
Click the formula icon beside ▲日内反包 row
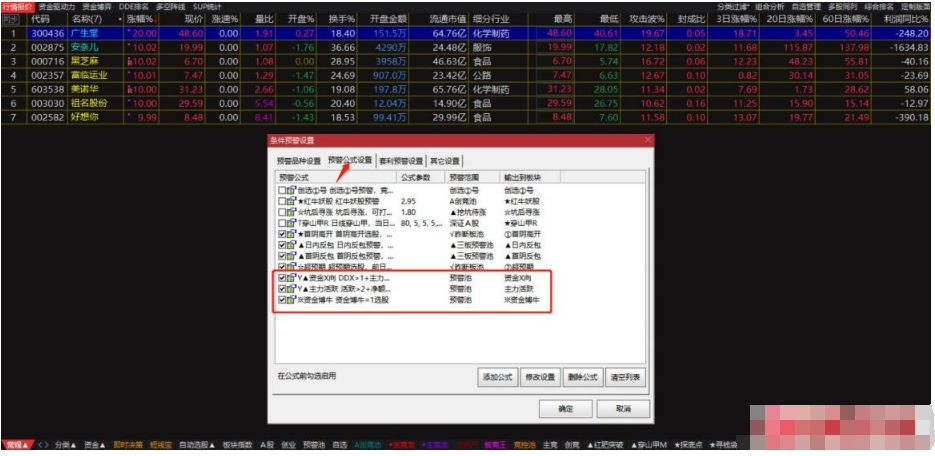click(x=293, y=244)
